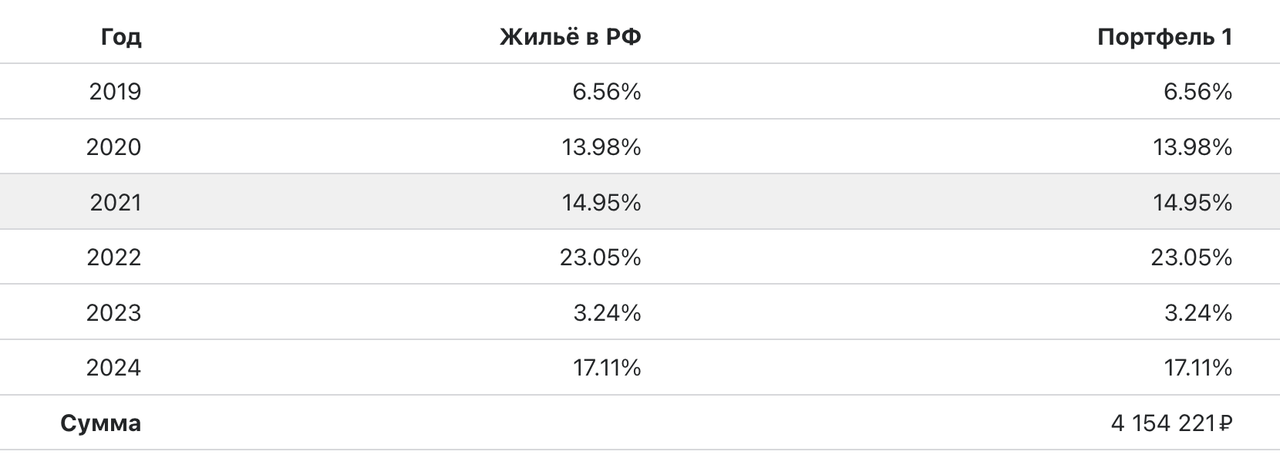This screenshot has height=455, width=1280.
Task: Click the "Жильё в РФ" column header
Action: (570, 37)
